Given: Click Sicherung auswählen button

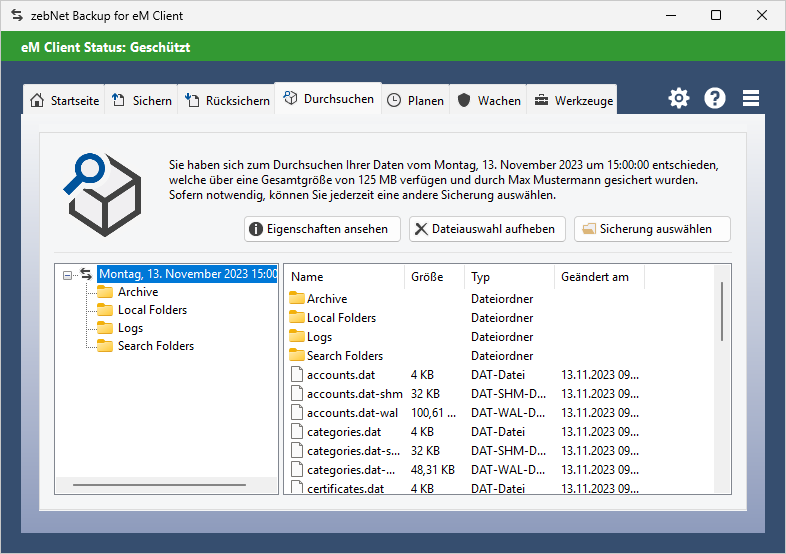Looking at the screenshot, I should point(652,229).
